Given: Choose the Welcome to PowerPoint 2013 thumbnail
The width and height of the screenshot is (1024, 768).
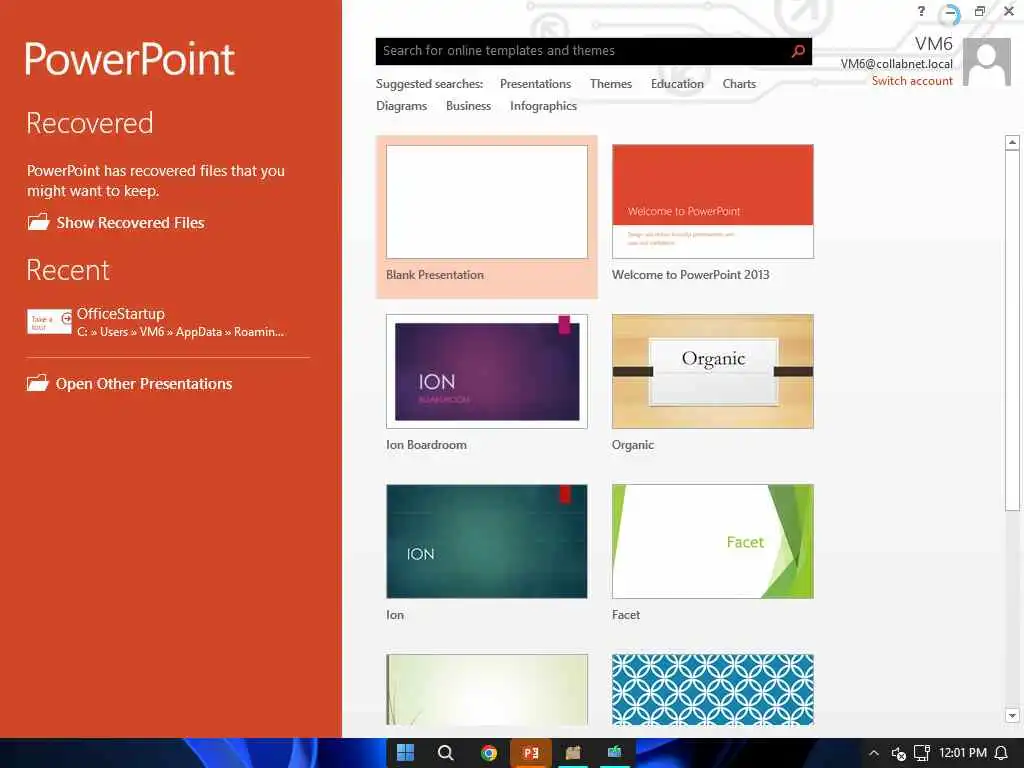Looking at the screenshot, I should pos(712,202).
